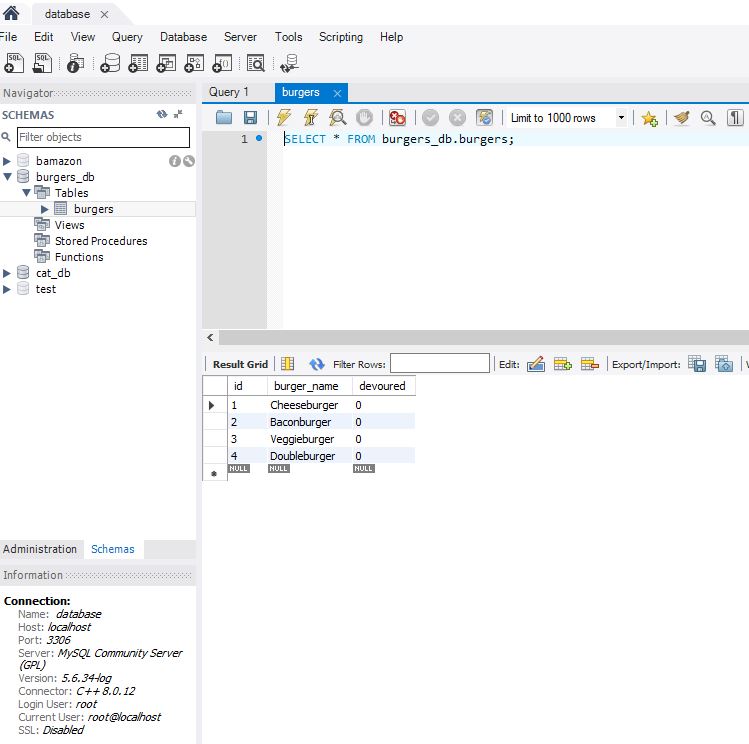Select the Views node
The width and height of the screenshot is (749, 744).
(69, 225)
